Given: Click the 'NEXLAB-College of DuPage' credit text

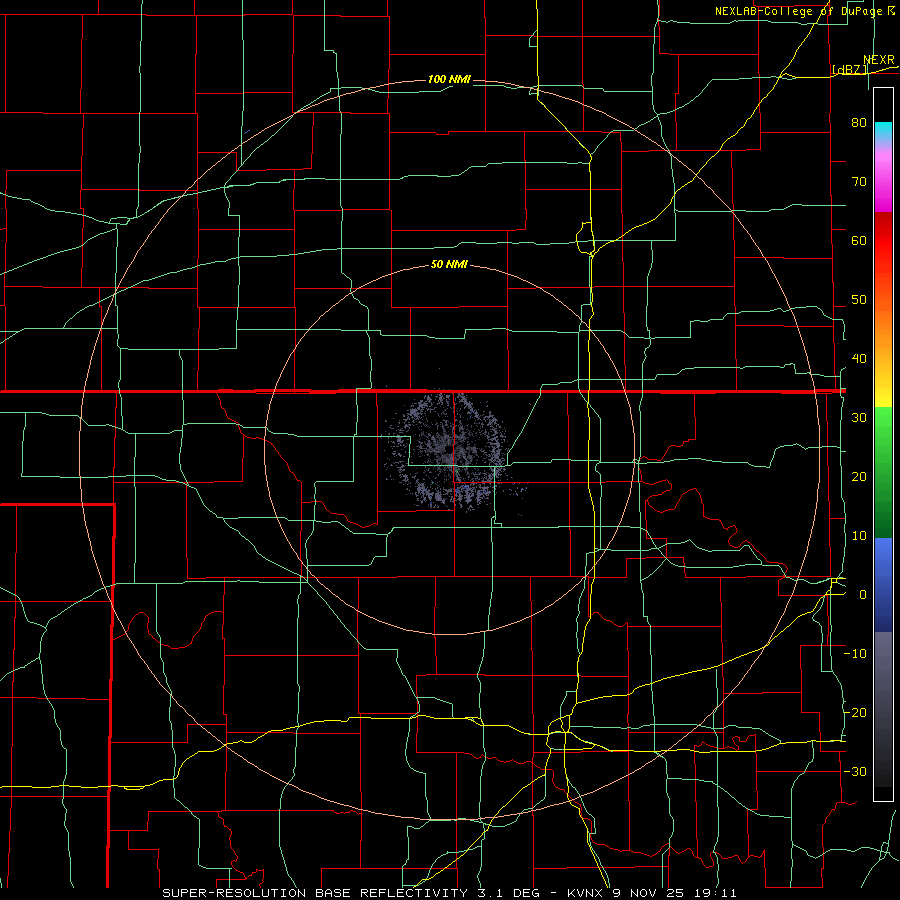Looking at the screenshot, I should click(800, 11).
